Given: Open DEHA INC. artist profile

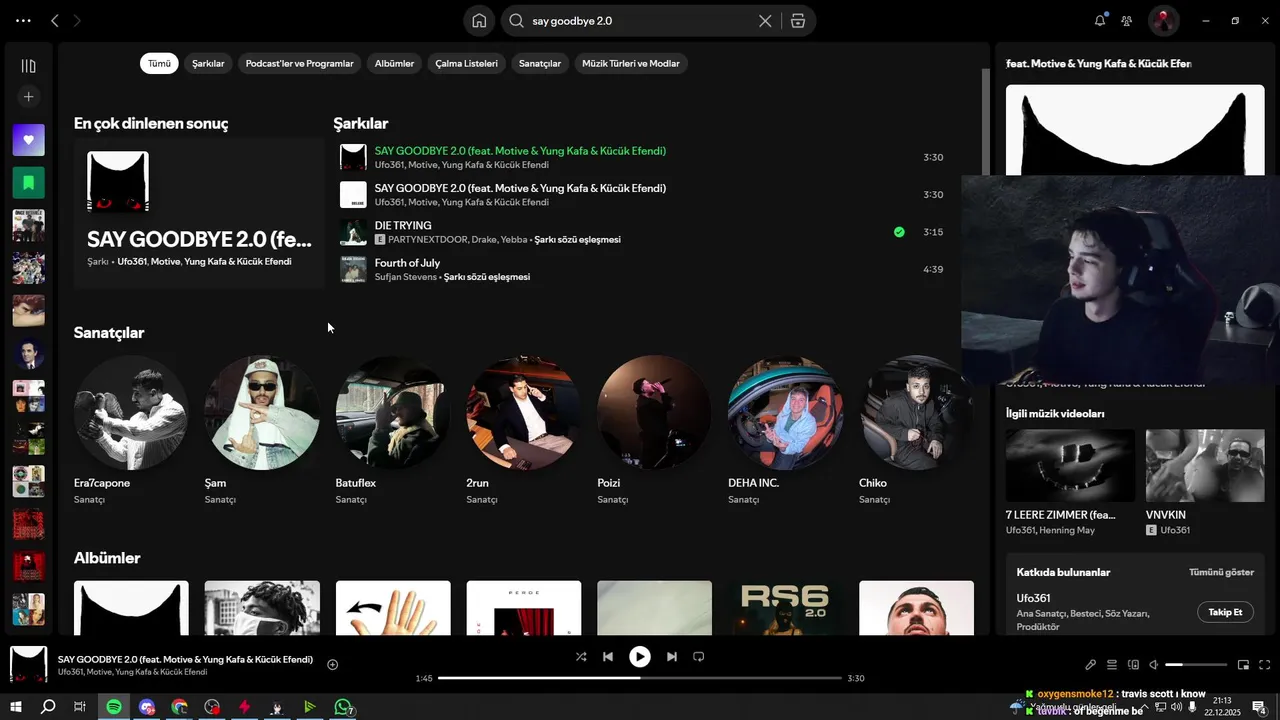Looking at the screenshot, I should click(786, 413).
